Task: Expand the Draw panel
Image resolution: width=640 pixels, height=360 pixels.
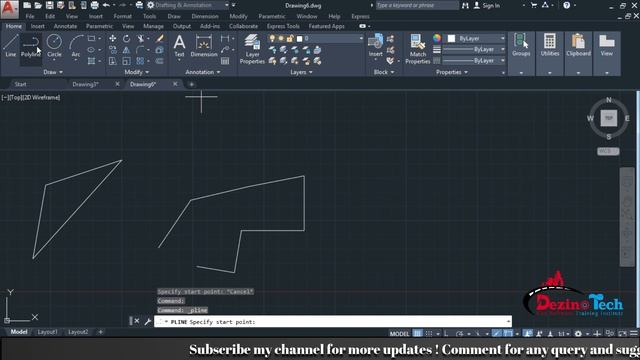Action: [x=53, y=72]
